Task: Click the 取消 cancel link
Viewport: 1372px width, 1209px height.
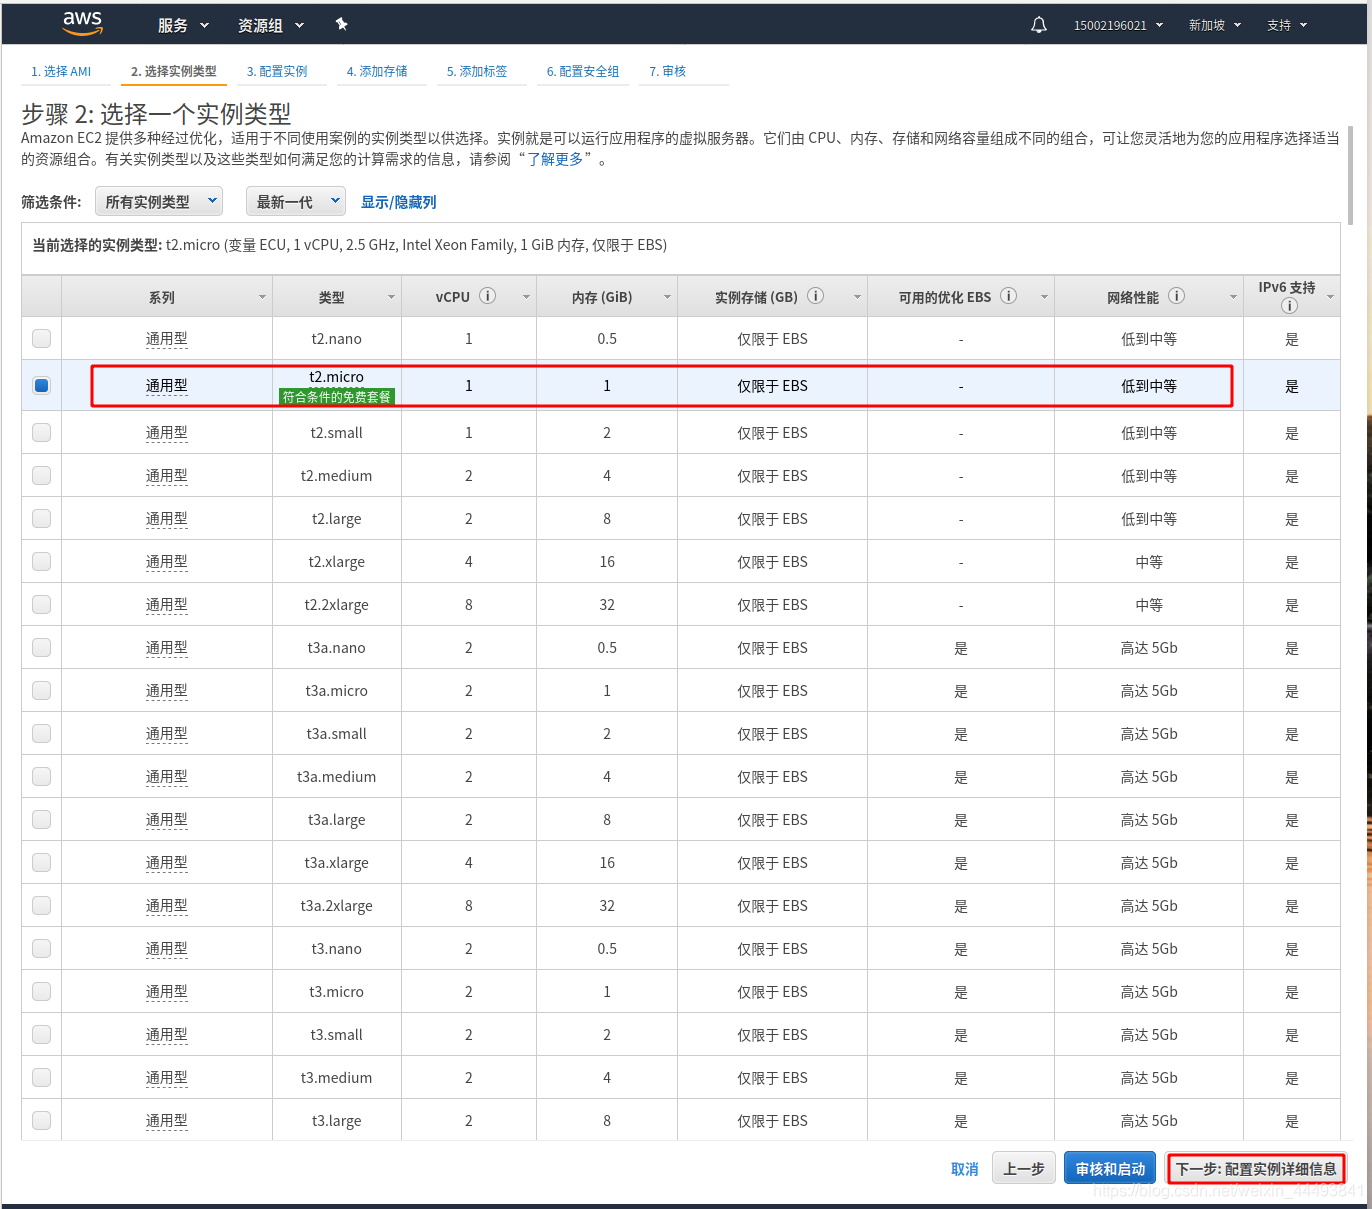Action: point(964,1169)
